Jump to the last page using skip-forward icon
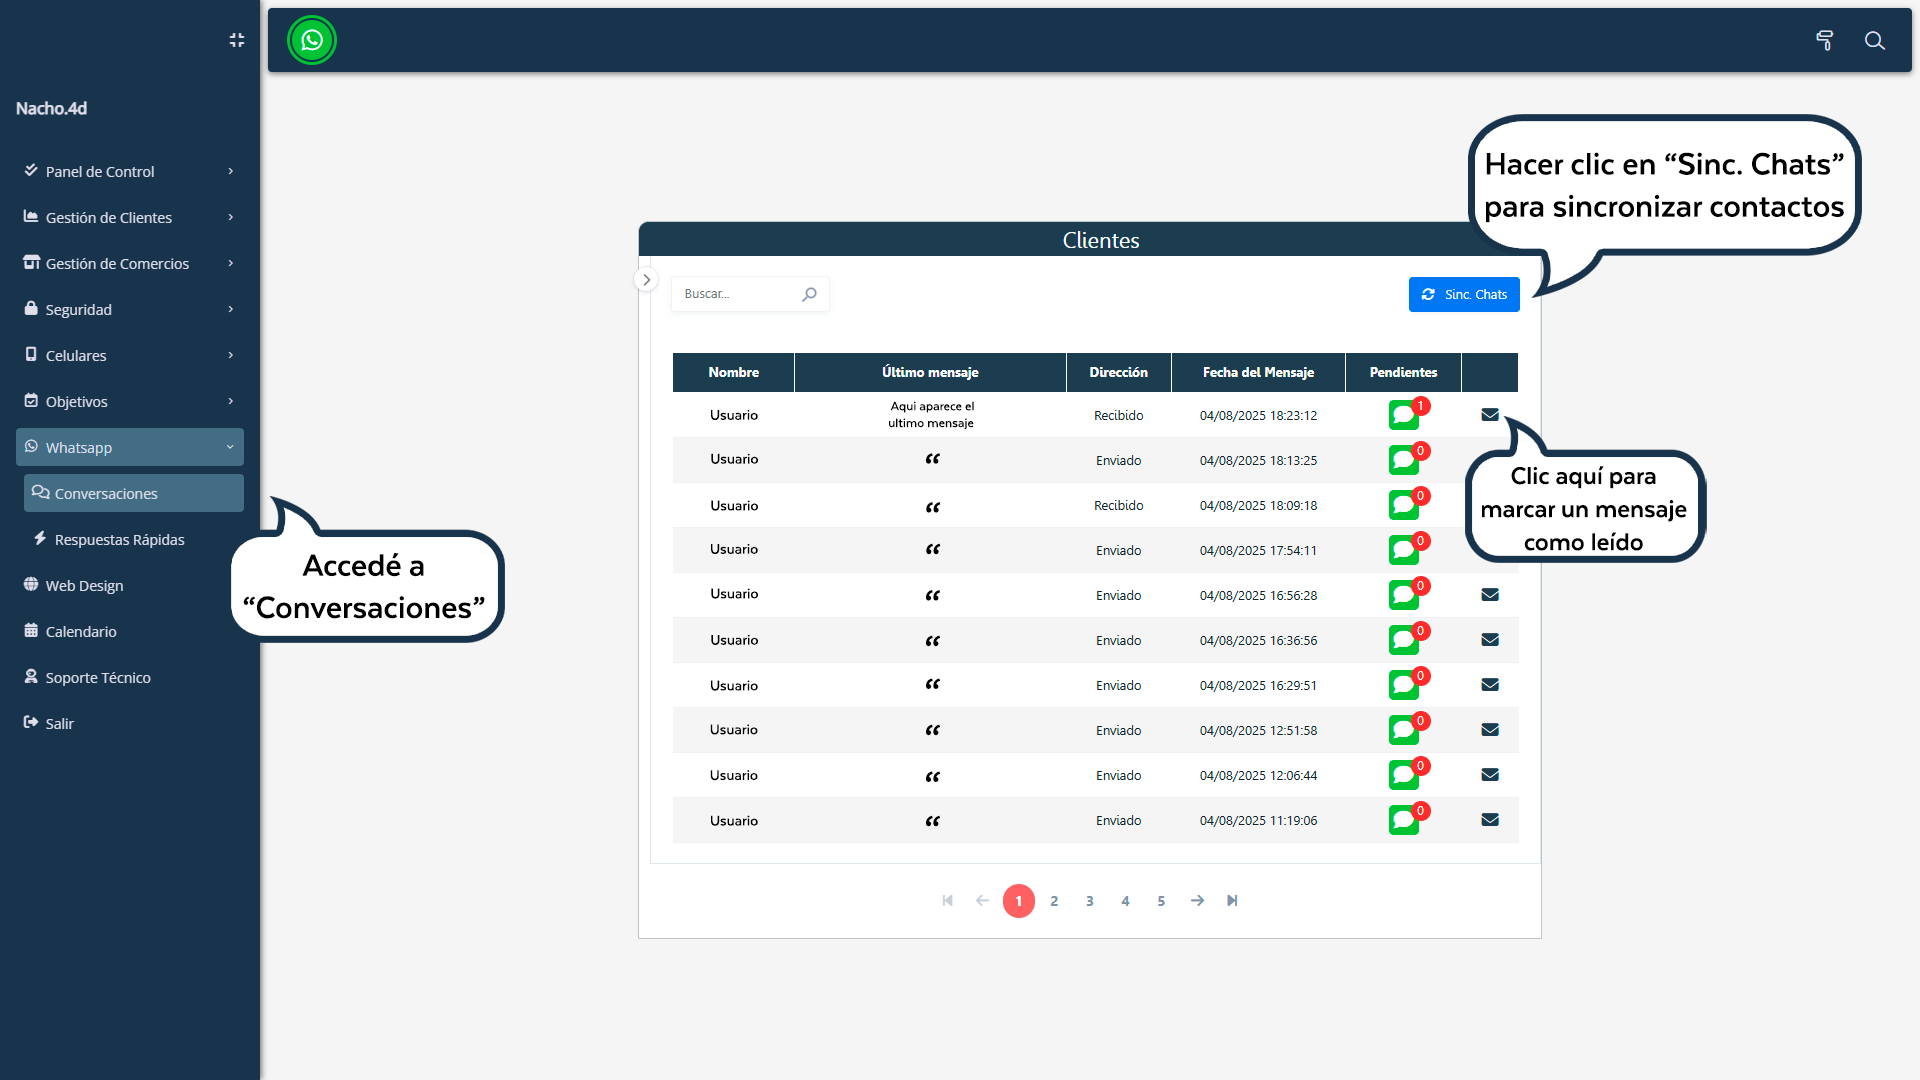 [x=1232, y=900]
